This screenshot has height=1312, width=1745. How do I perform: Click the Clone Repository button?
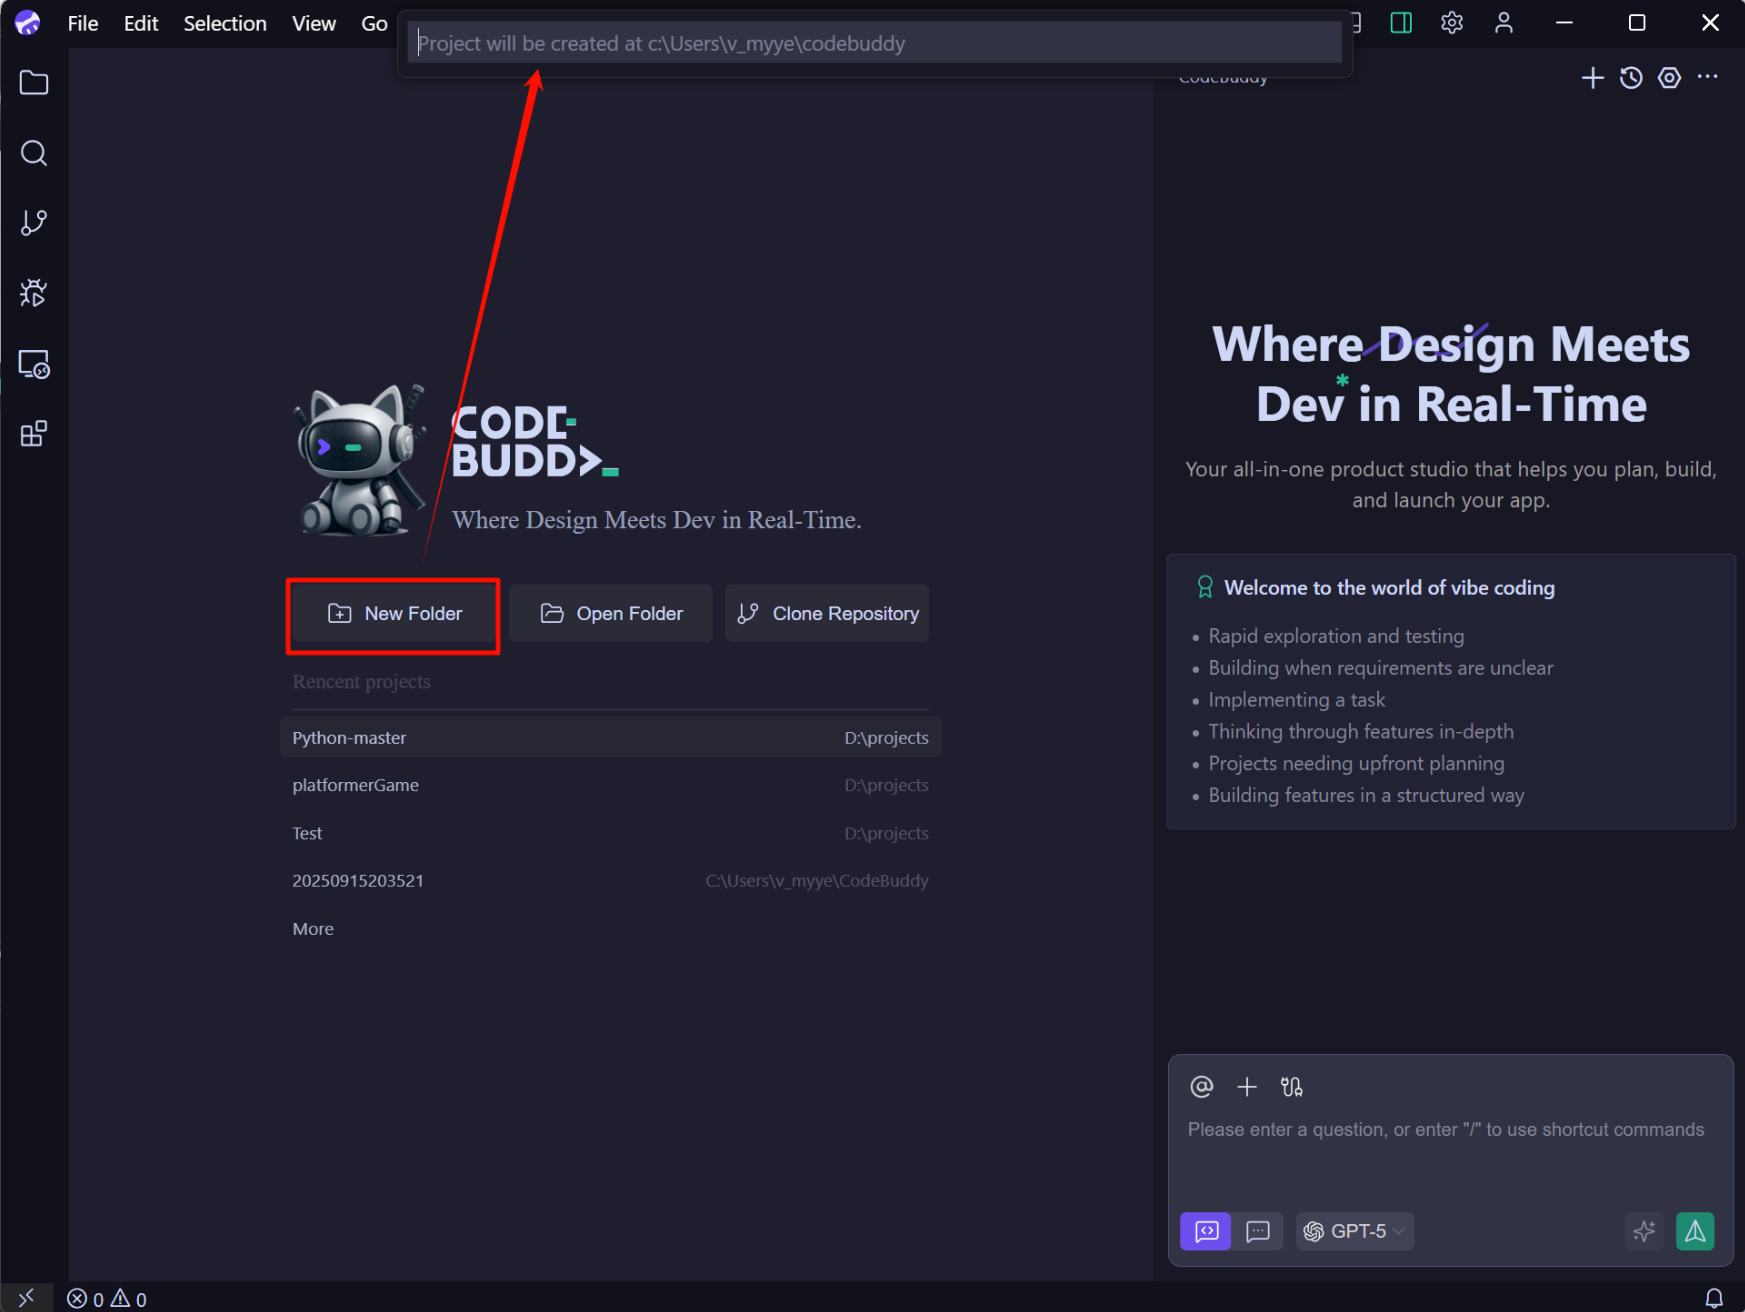pyautogui.click(x=827, y=614)
